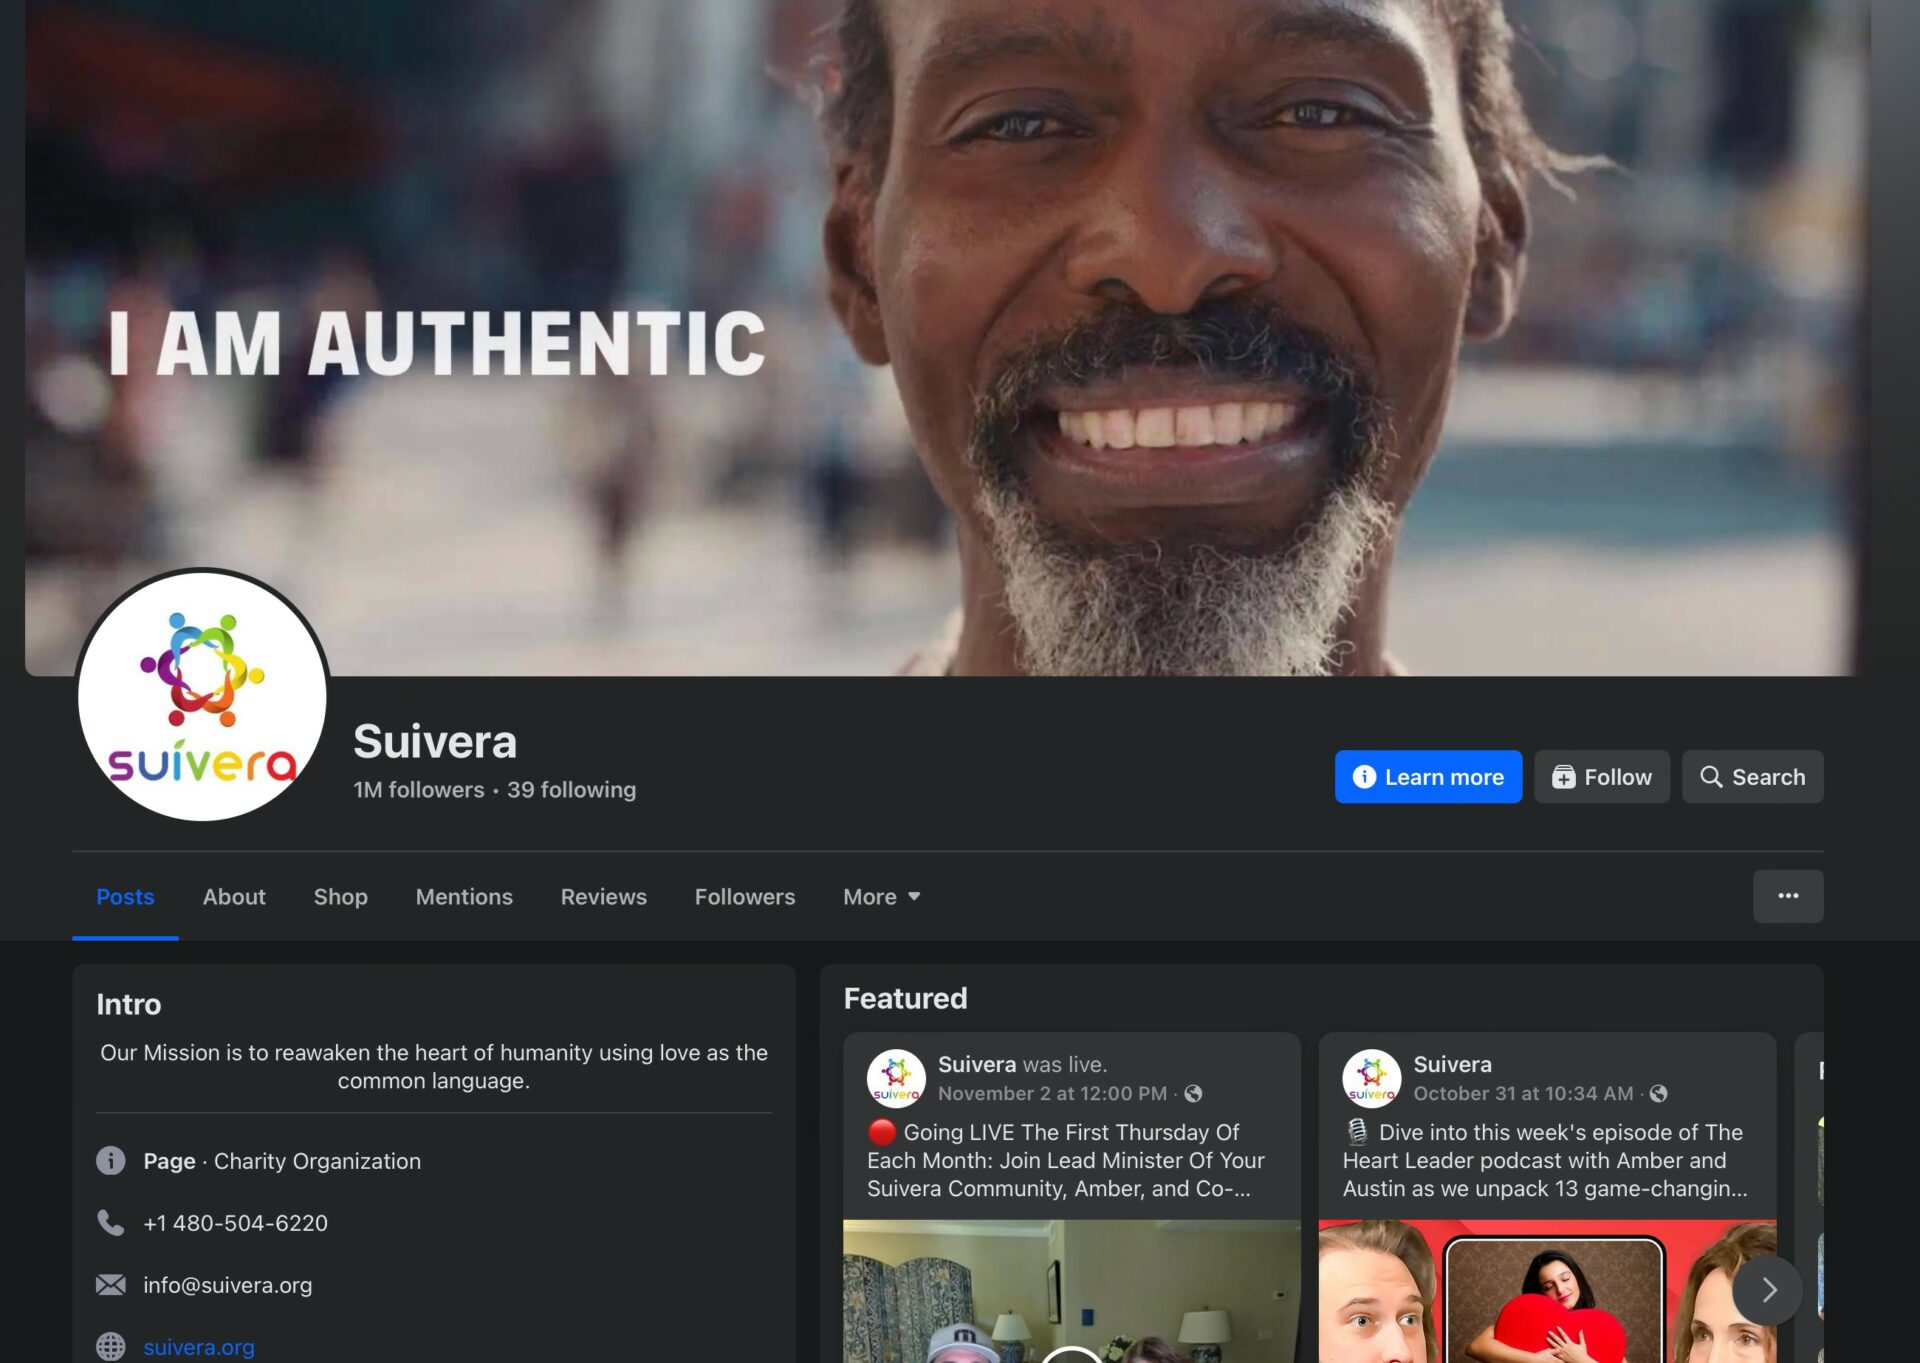Click the Suivera page title
The image size is (1920, 1363).
pyautogui.click(x=435, y=742)
